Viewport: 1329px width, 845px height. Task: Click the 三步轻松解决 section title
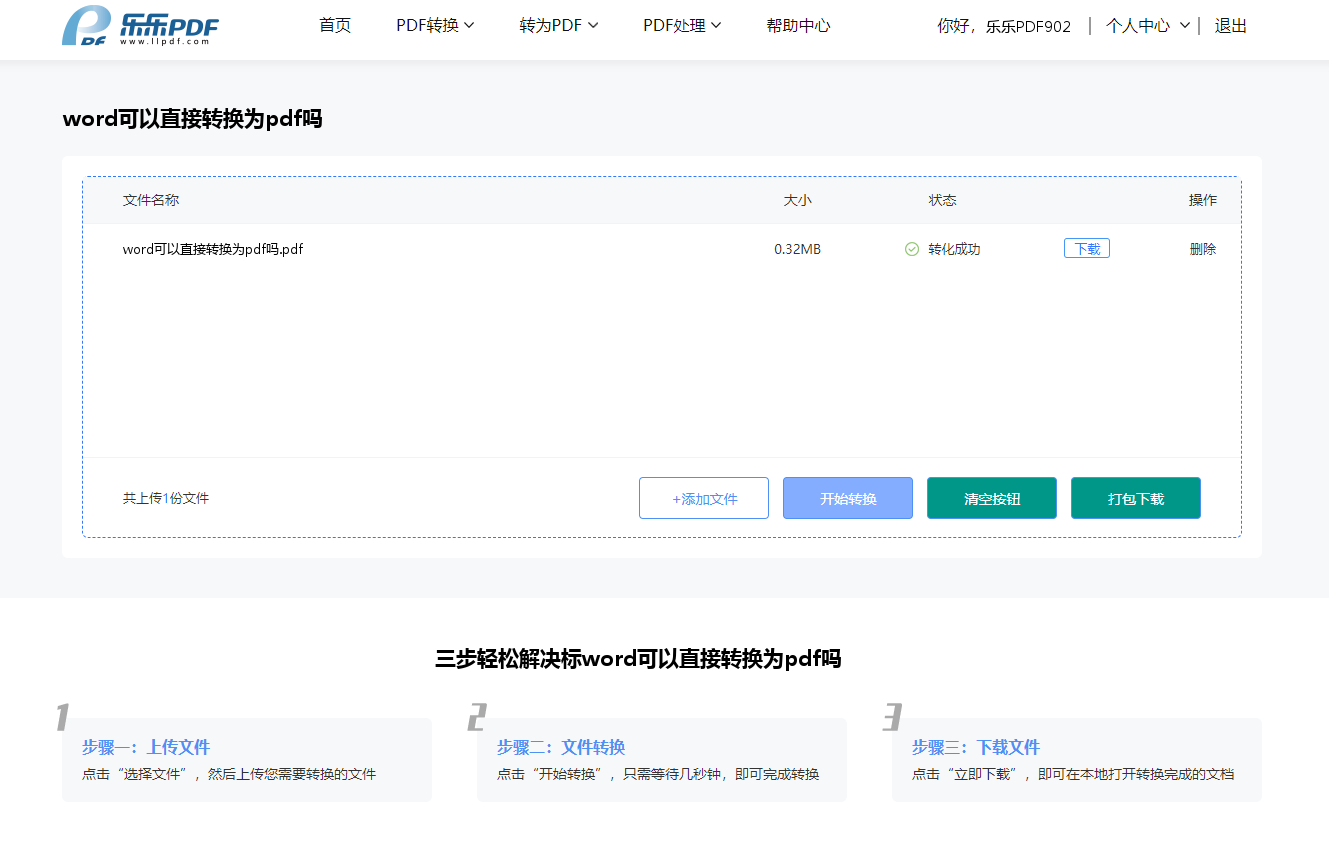click(638, 659)
